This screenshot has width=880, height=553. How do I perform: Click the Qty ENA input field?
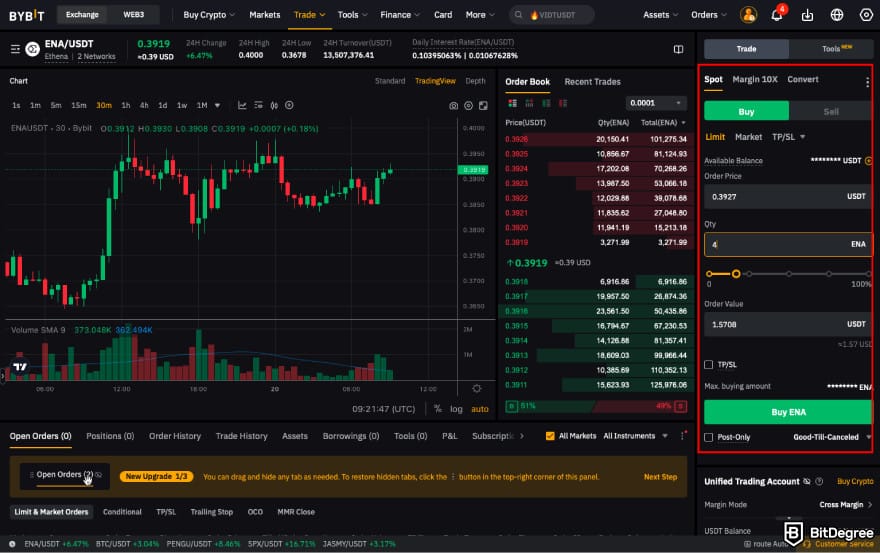click(788, 245)
